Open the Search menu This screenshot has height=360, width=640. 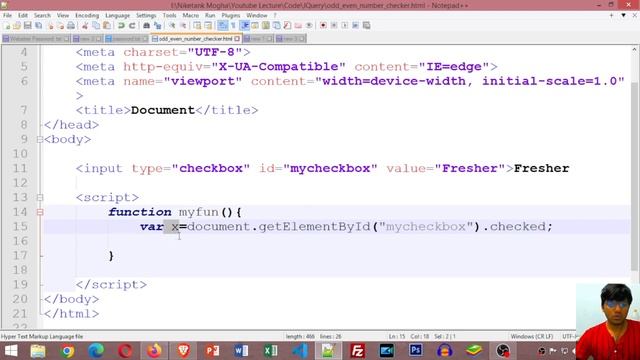[42, 15]
